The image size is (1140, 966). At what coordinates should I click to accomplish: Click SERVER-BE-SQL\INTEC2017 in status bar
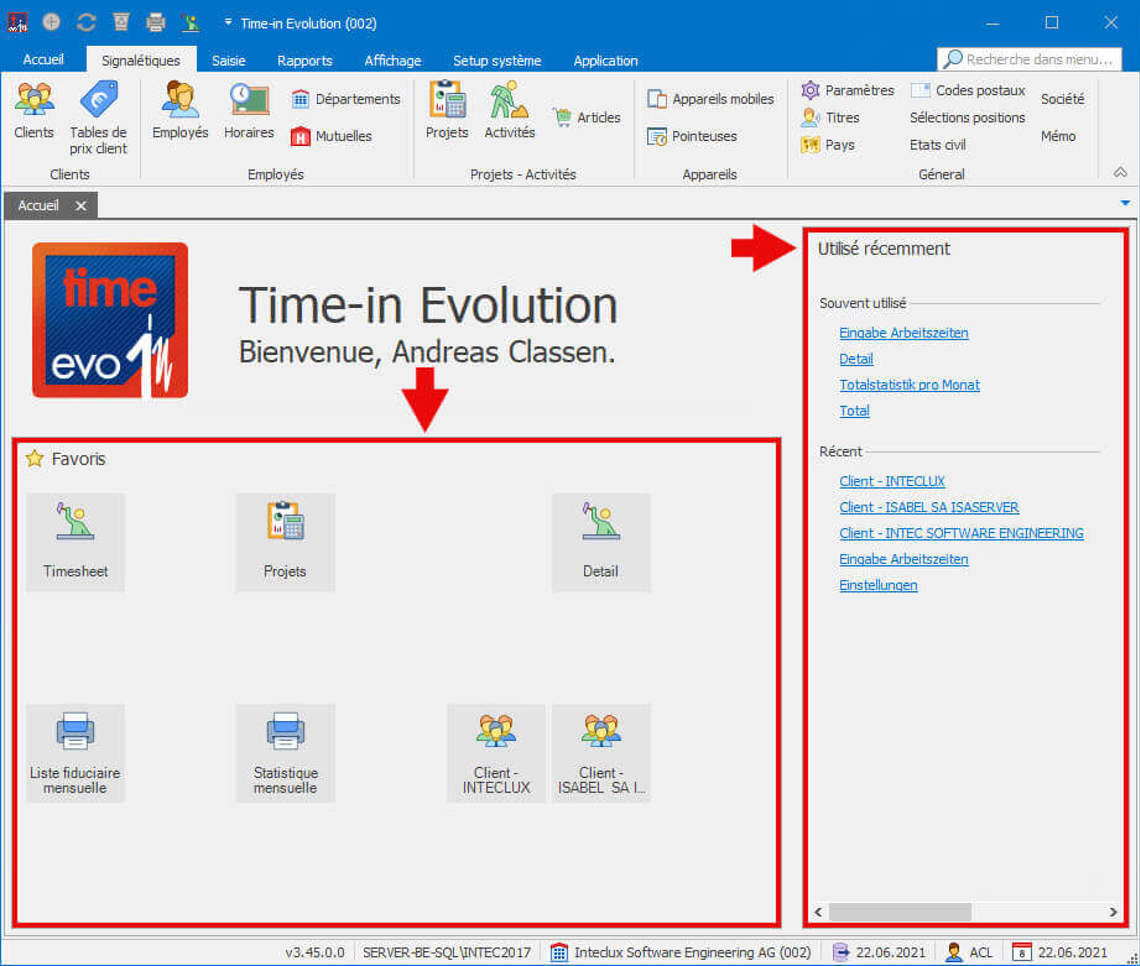(446, 952)
